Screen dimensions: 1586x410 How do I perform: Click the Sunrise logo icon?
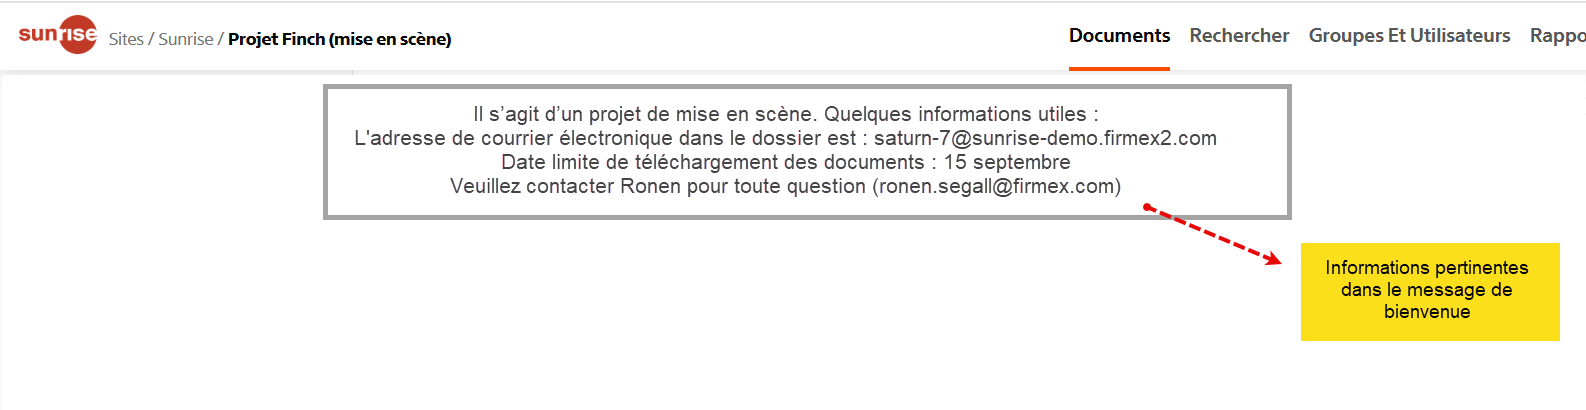(x=58, y=34)
